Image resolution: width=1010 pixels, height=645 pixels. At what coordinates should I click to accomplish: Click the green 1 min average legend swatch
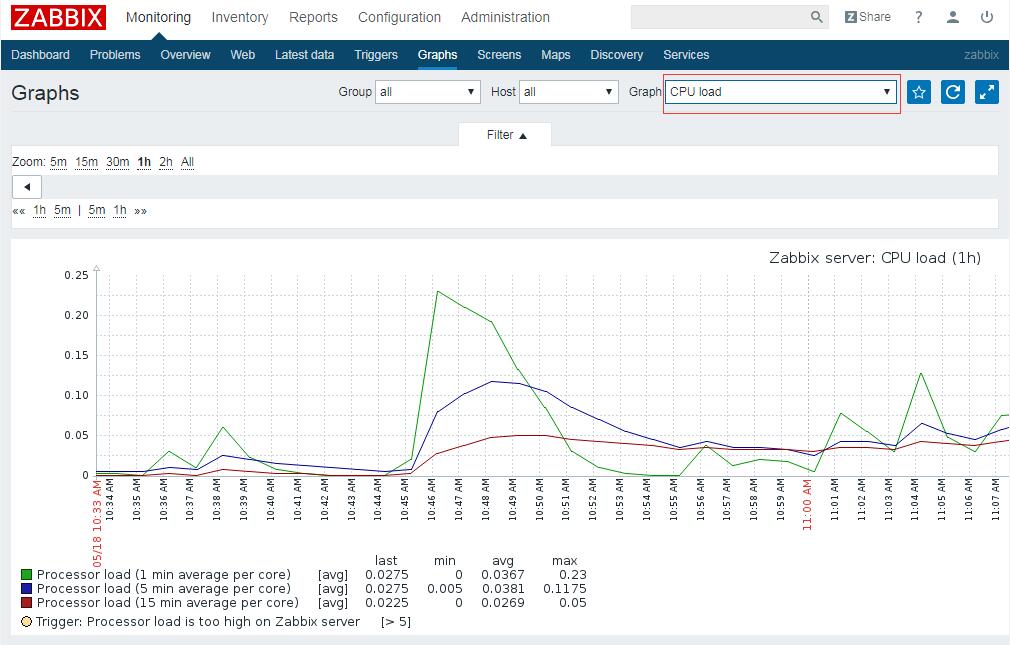click(x=26, y=575)
